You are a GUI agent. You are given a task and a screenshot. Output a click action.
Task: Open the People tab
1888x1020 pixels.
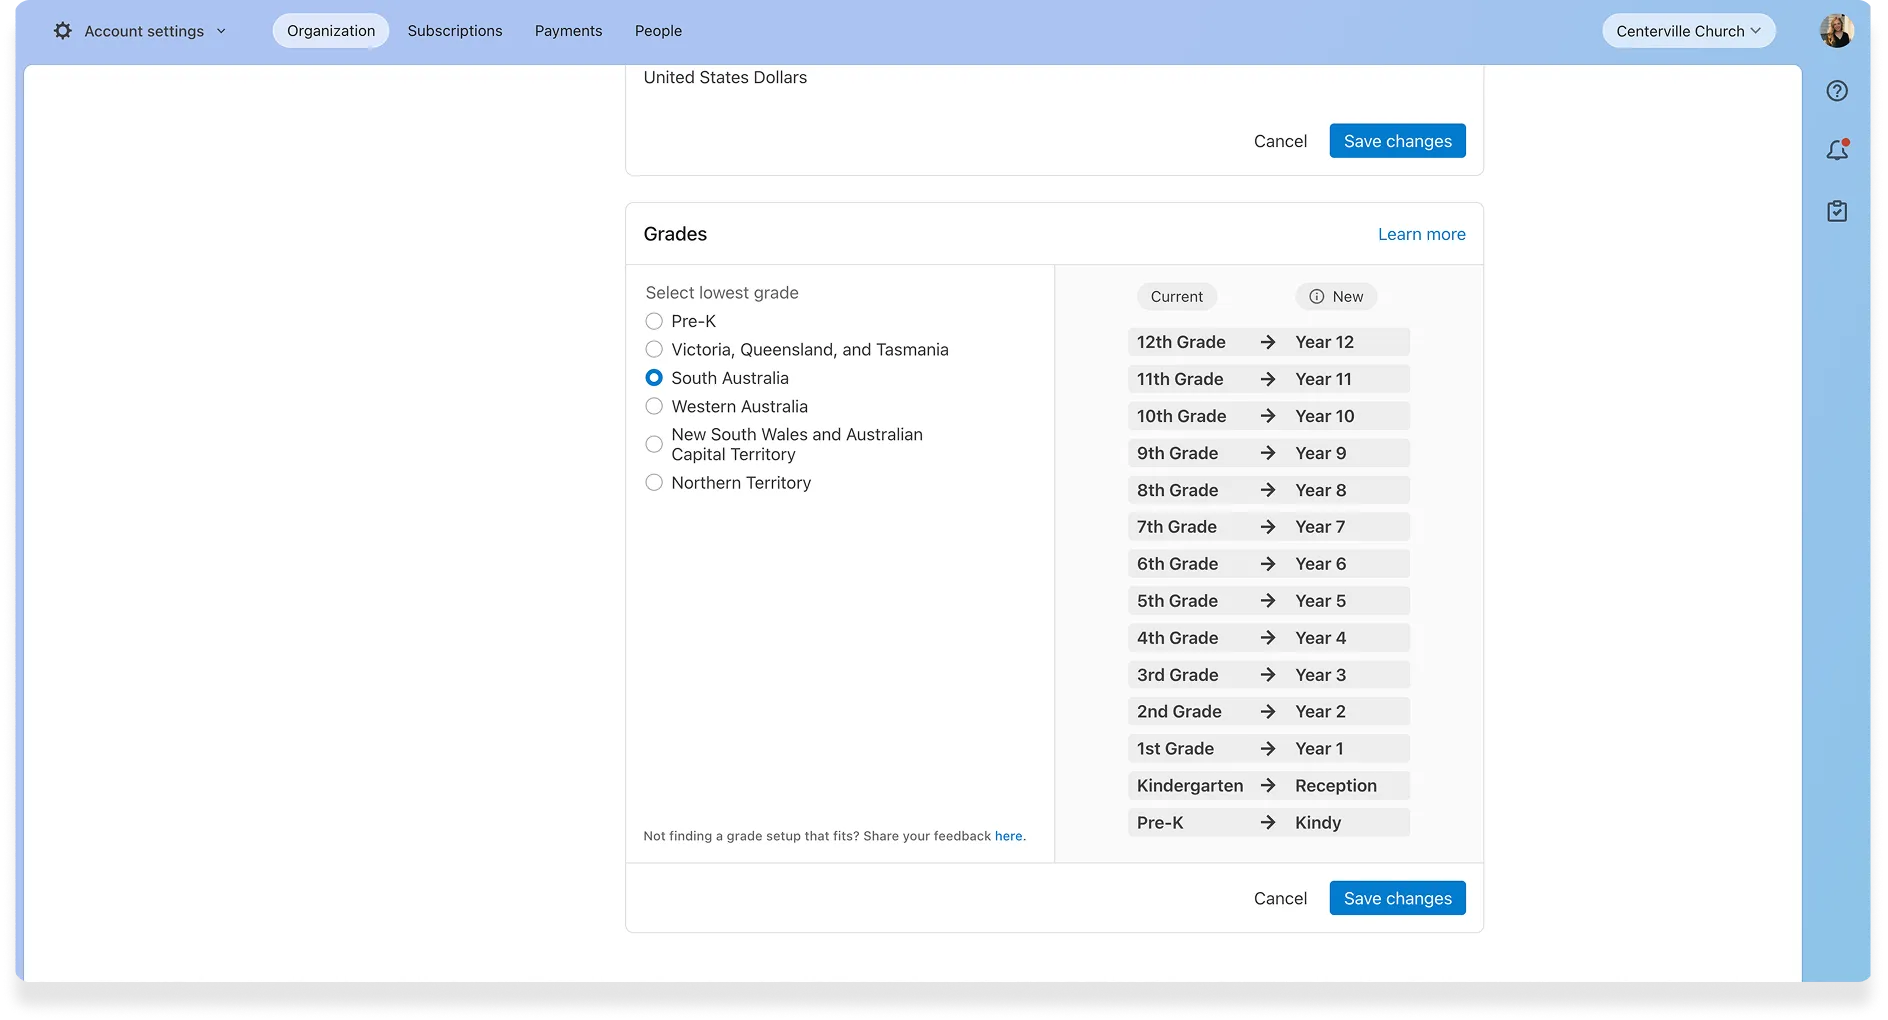pos(658,31)
